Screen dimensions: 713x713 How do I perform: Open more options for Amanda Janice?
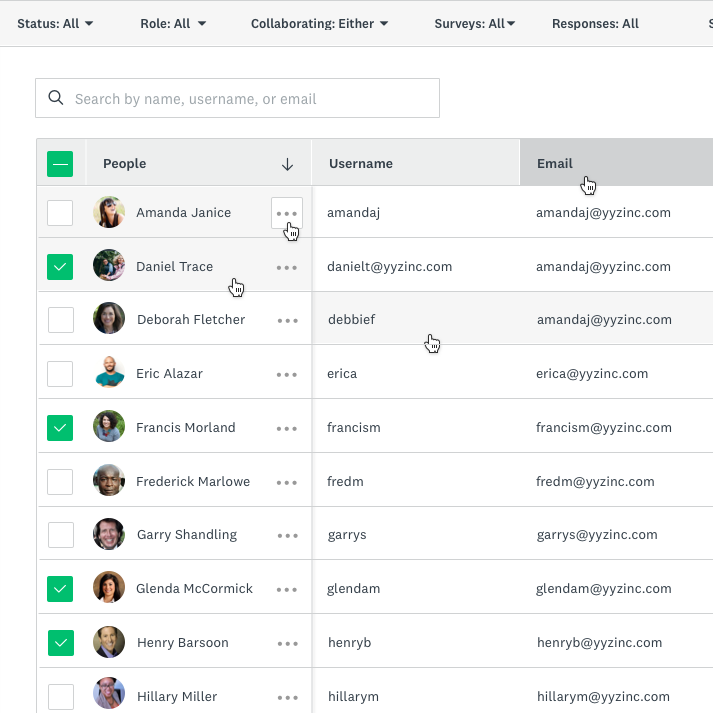[287, 213]
